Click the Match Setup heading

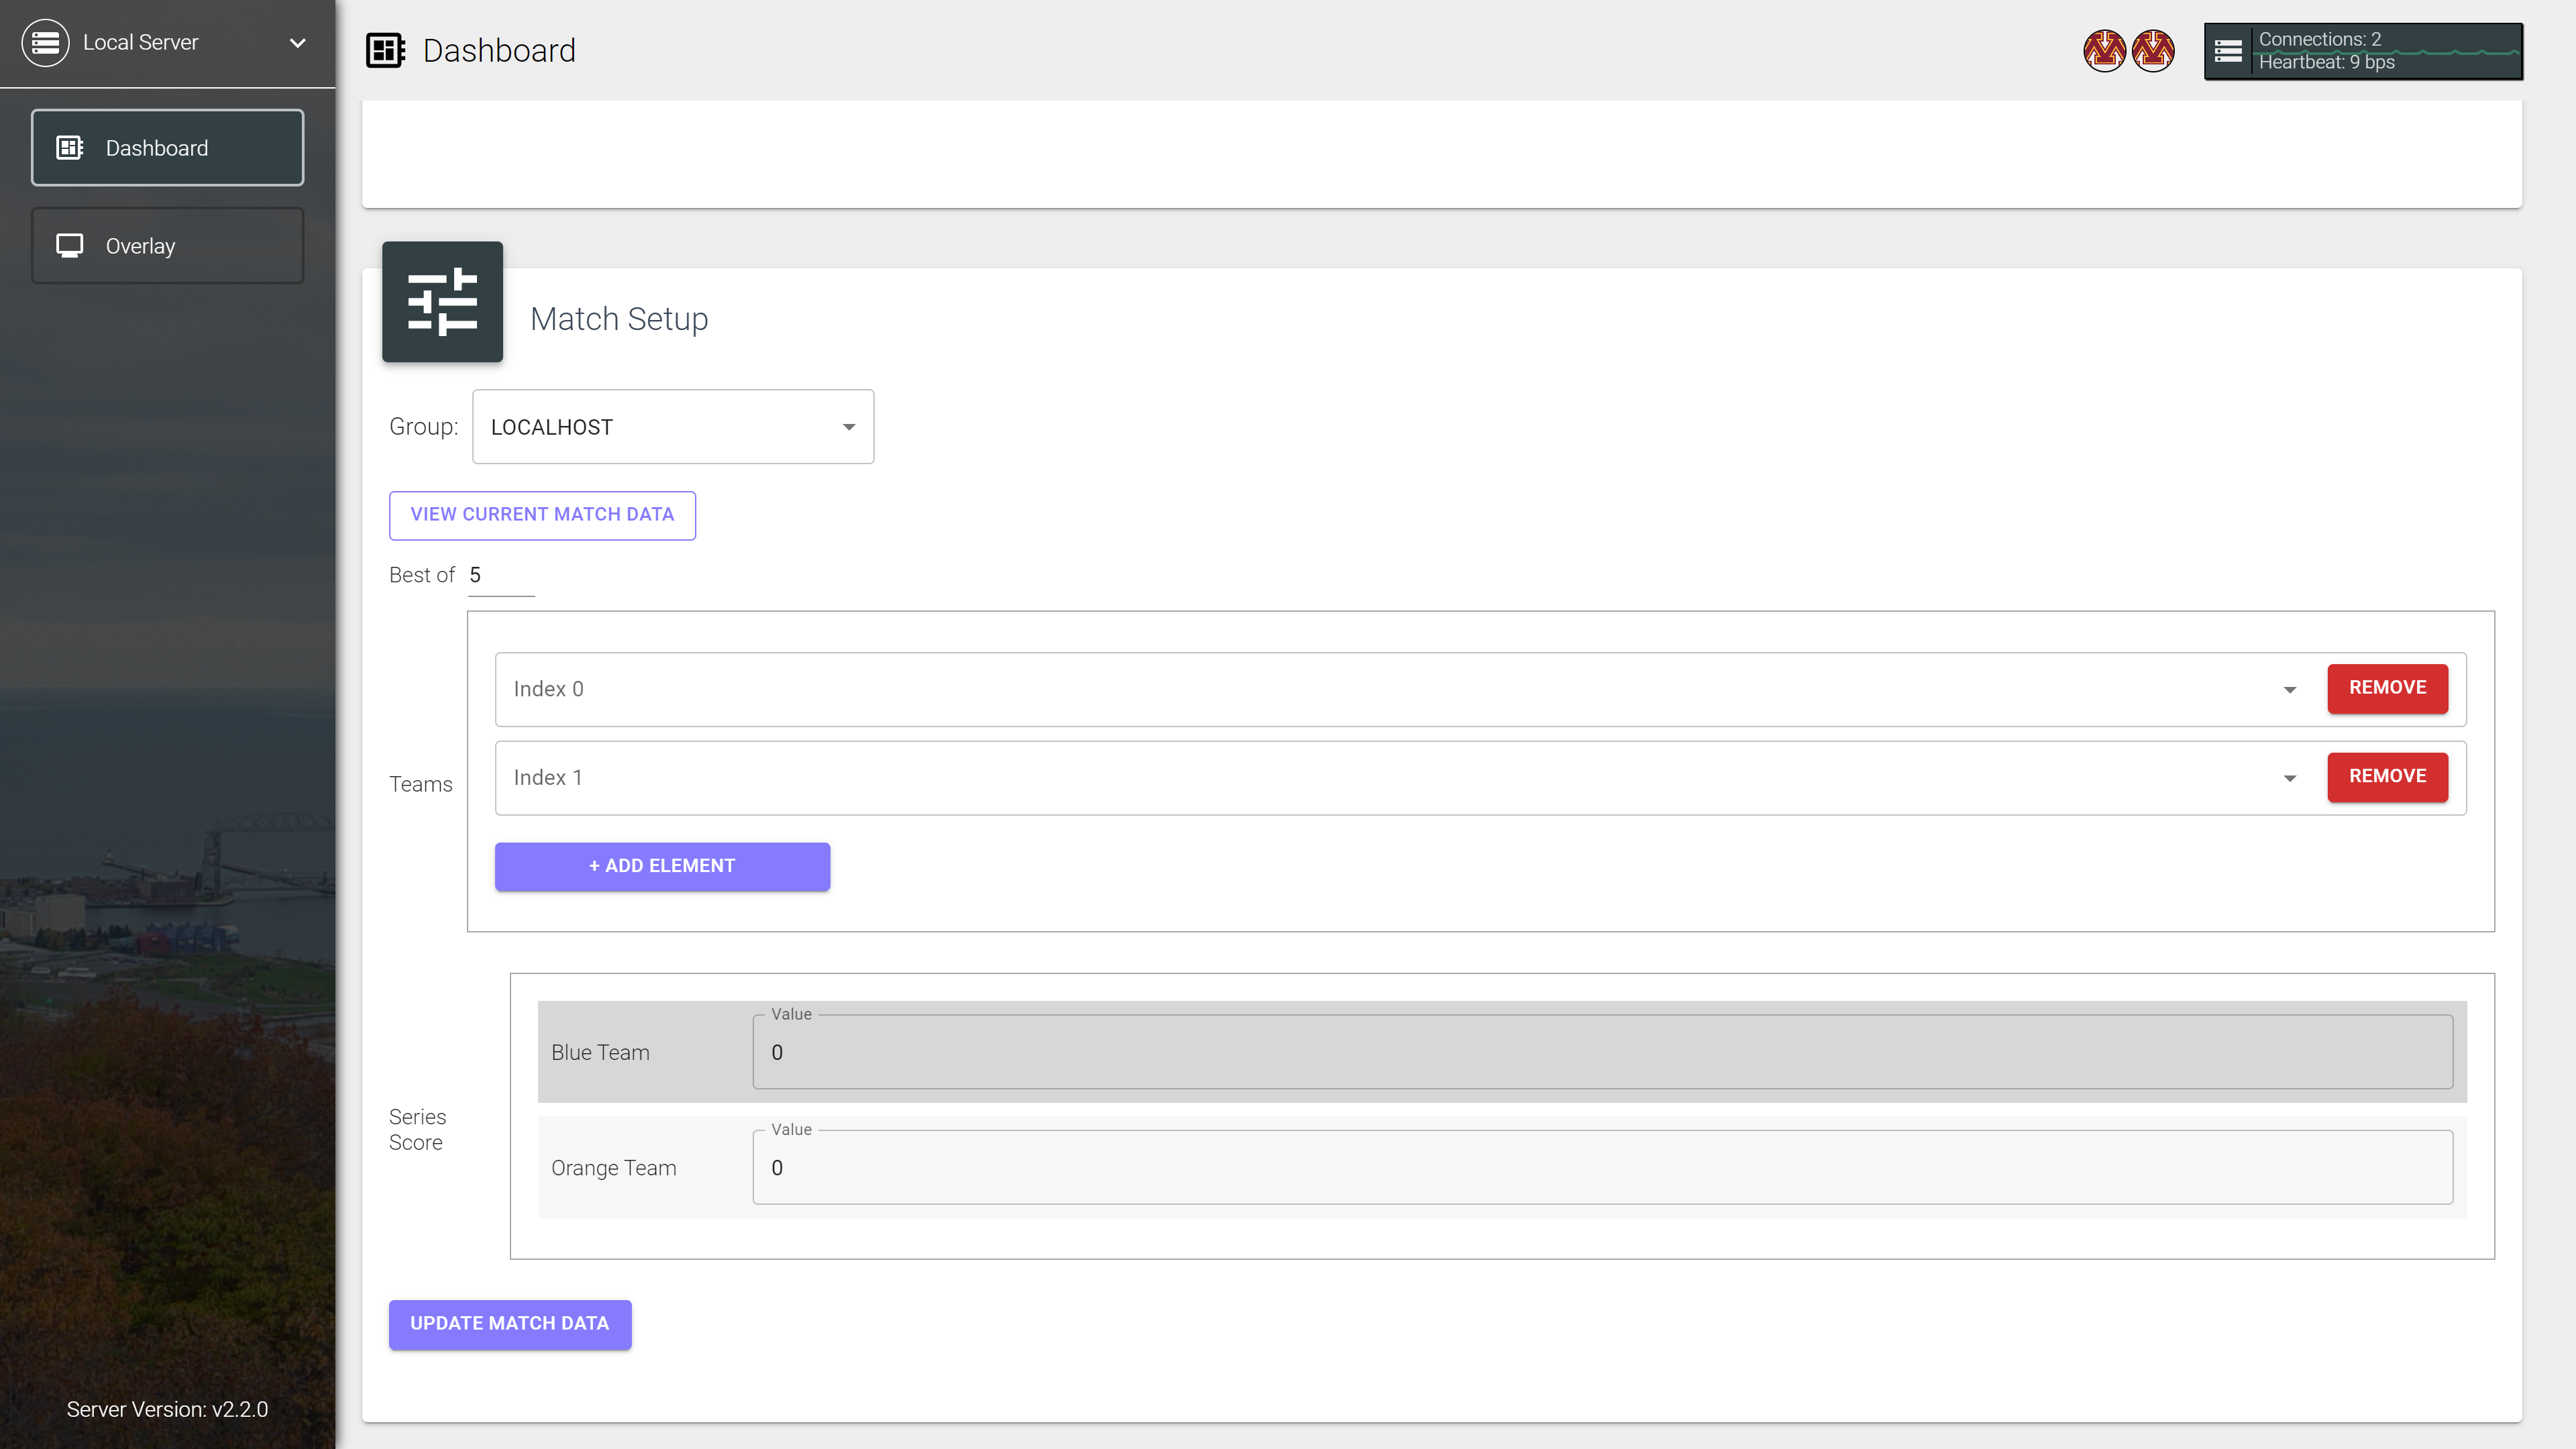click(x=619, y=319)
